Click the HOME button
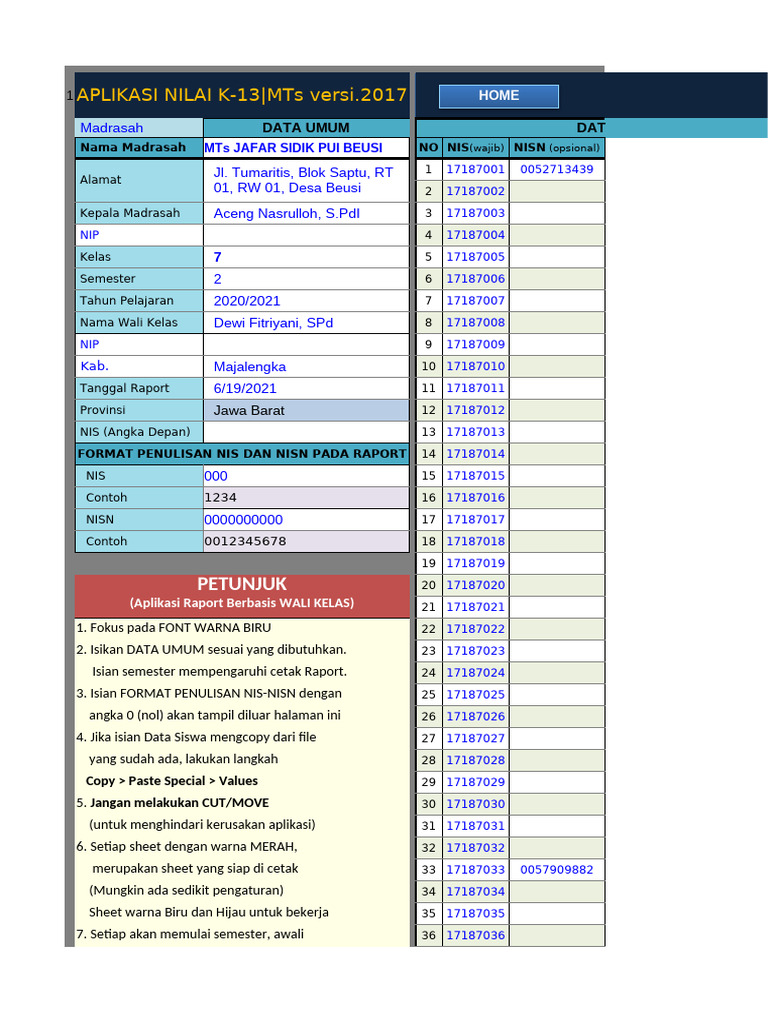Screen dimensions: 768x1024 [x=498, y=96]
